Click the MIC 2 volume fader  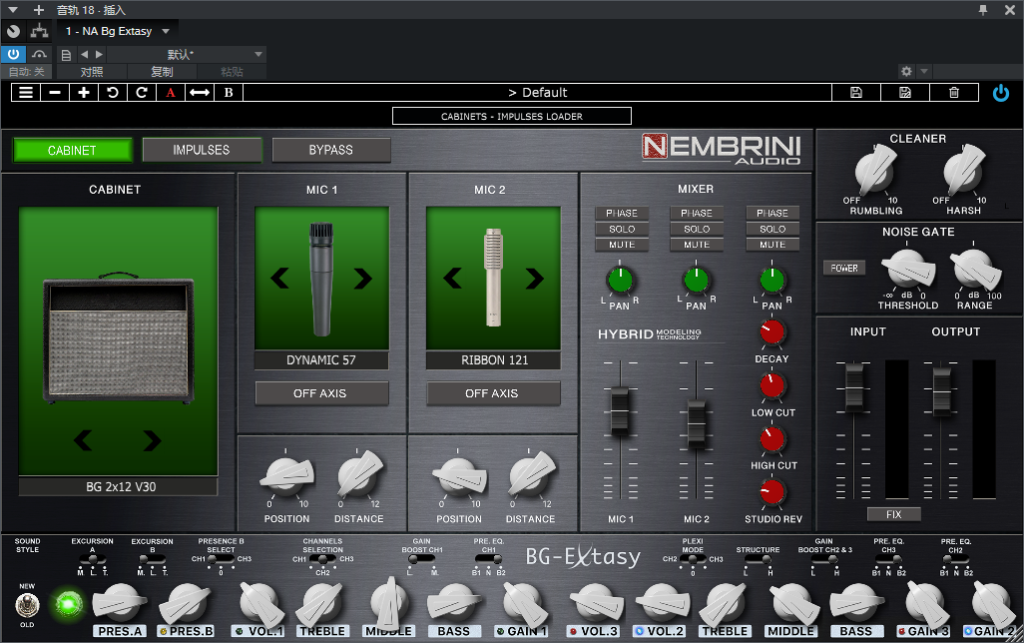(x=696, y=424)
